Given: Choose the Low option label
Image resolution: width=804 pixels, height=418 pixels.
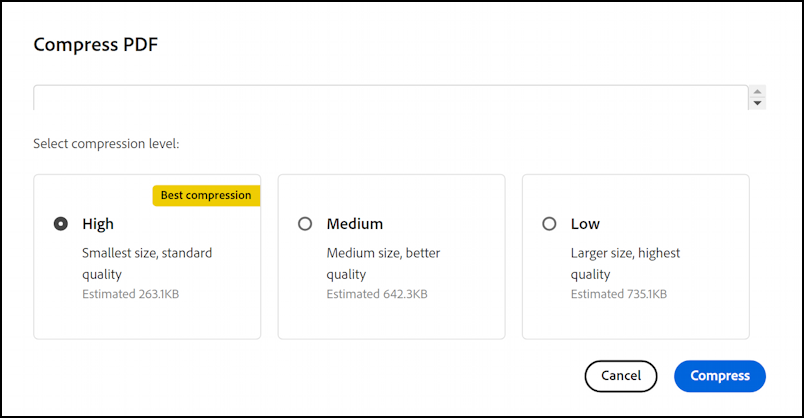Looking at the screenshot, I should click(x=585, y=224).
